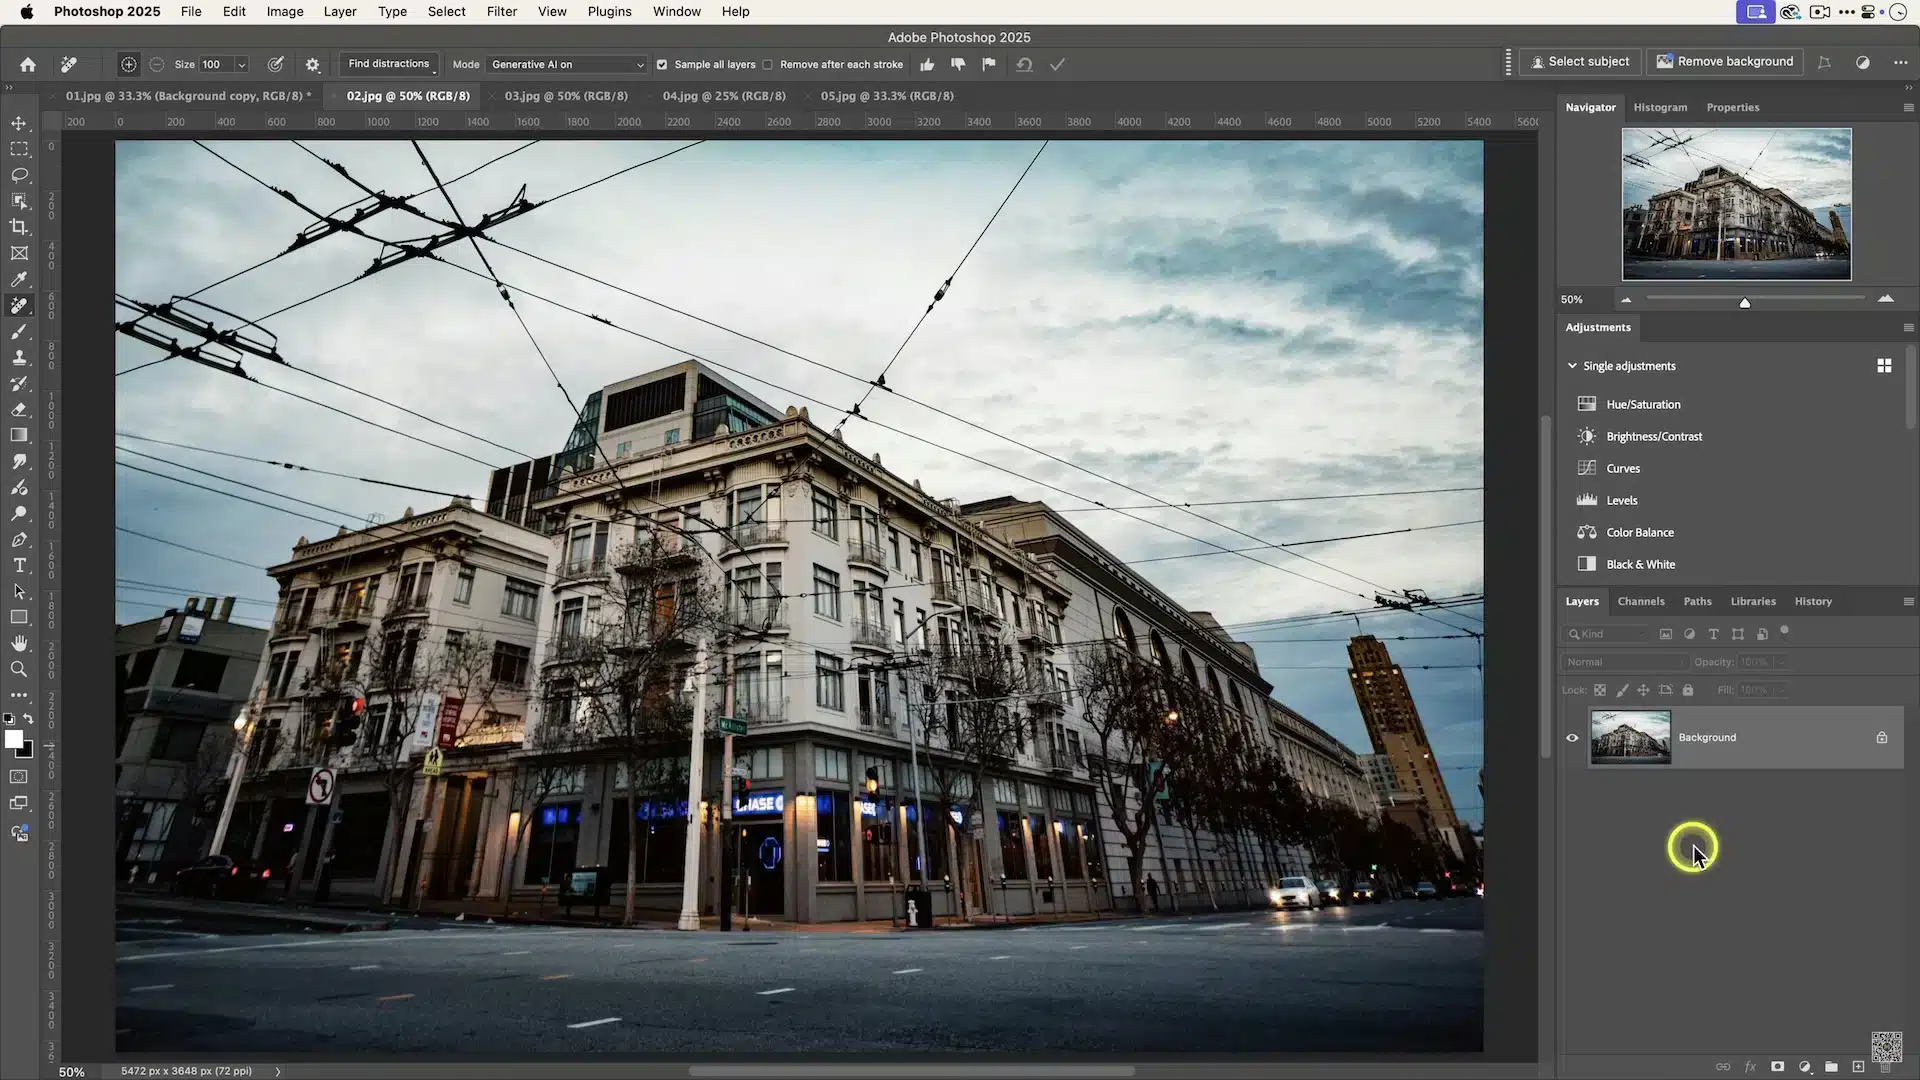This screenshot has height=1080, width=1920.
Task: Select the Lasso tool
Action: [19, 175]
